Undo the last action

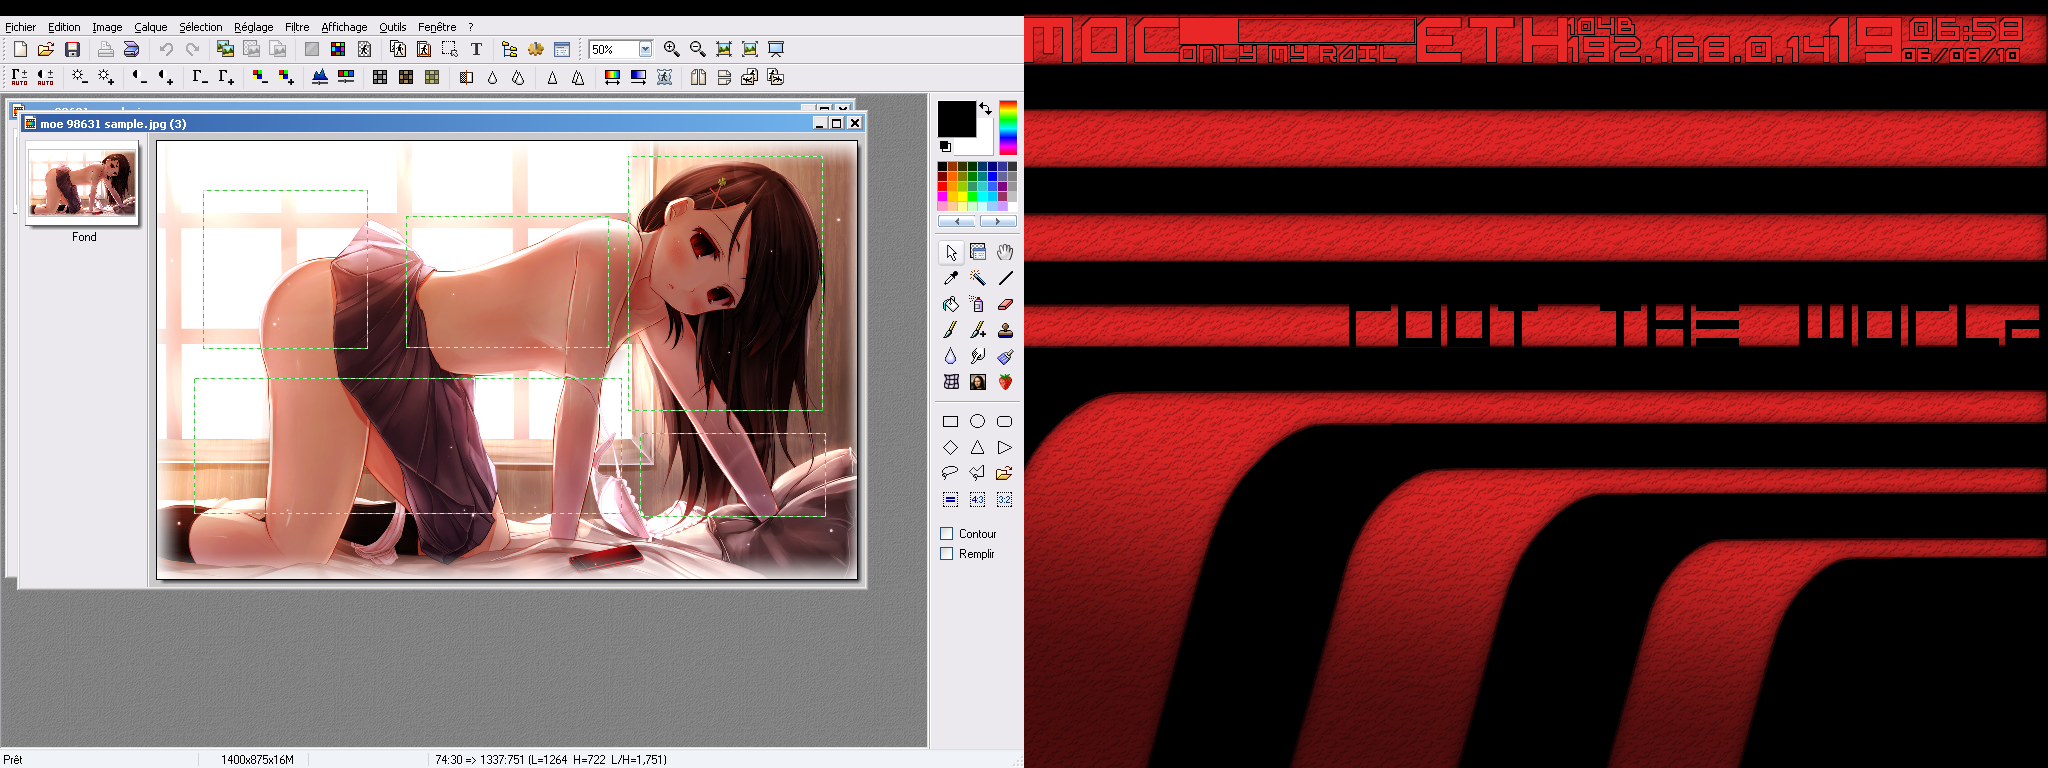coord(166,49)
